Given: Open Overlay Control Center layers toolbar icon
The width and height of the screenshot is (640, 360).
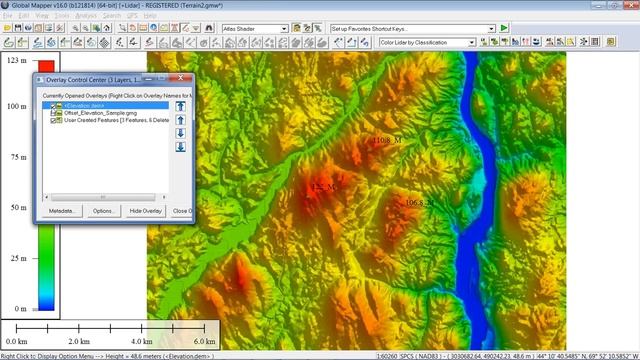Looking at the screenshot, I should pos(49,28).
